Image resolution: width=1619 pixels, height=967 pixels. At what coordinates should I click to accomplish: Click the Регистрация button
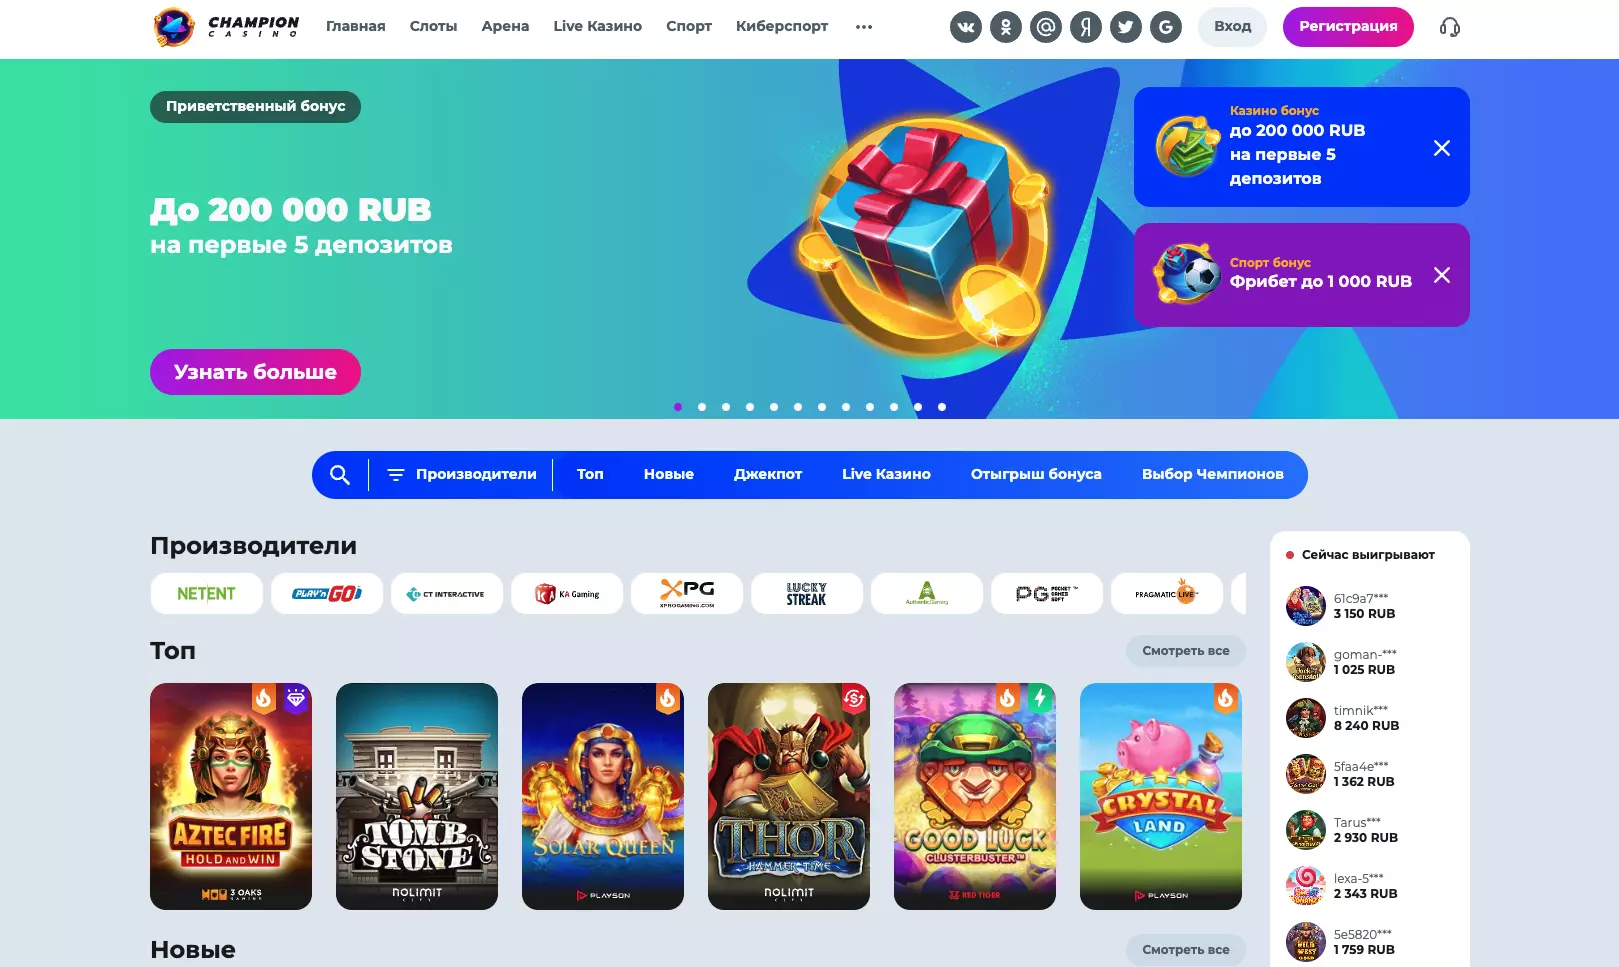1348,27
